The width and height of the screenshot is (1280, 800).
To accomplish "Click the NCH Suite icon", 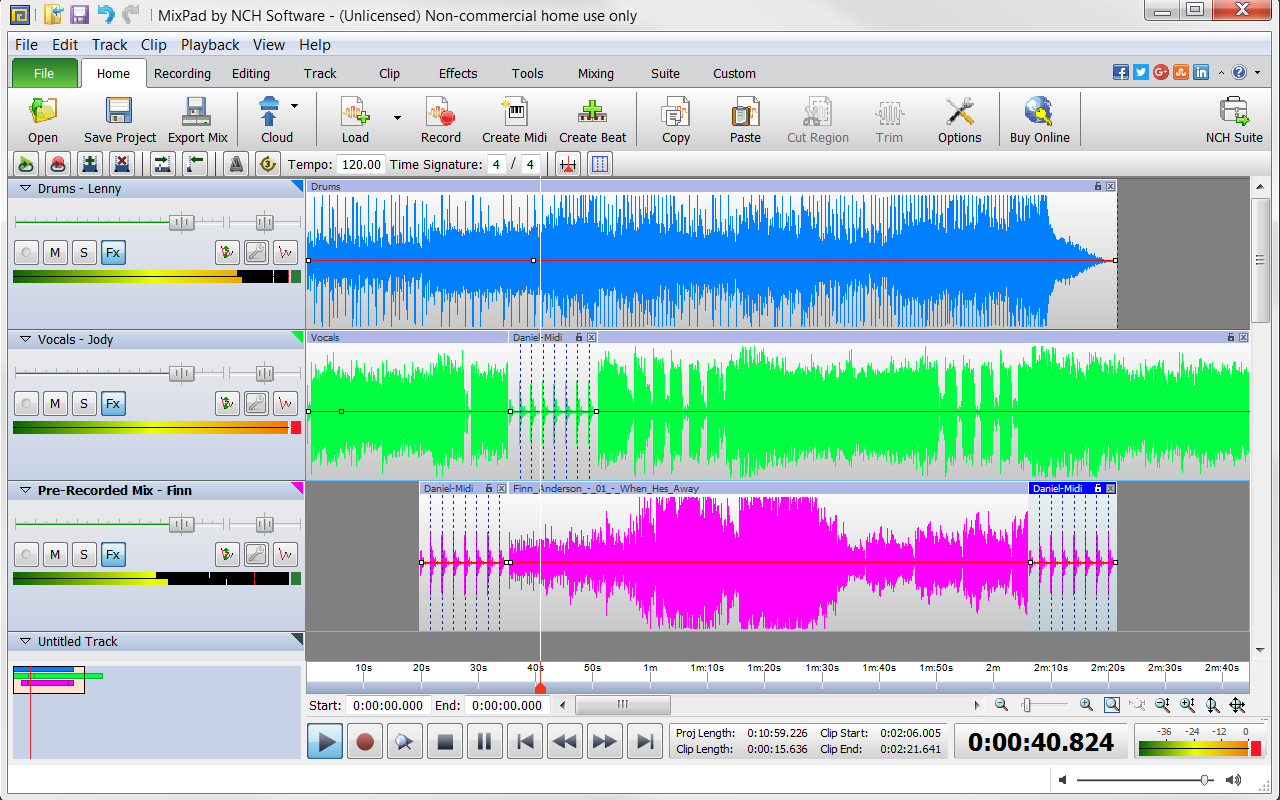I will (x=1234, y=118).
